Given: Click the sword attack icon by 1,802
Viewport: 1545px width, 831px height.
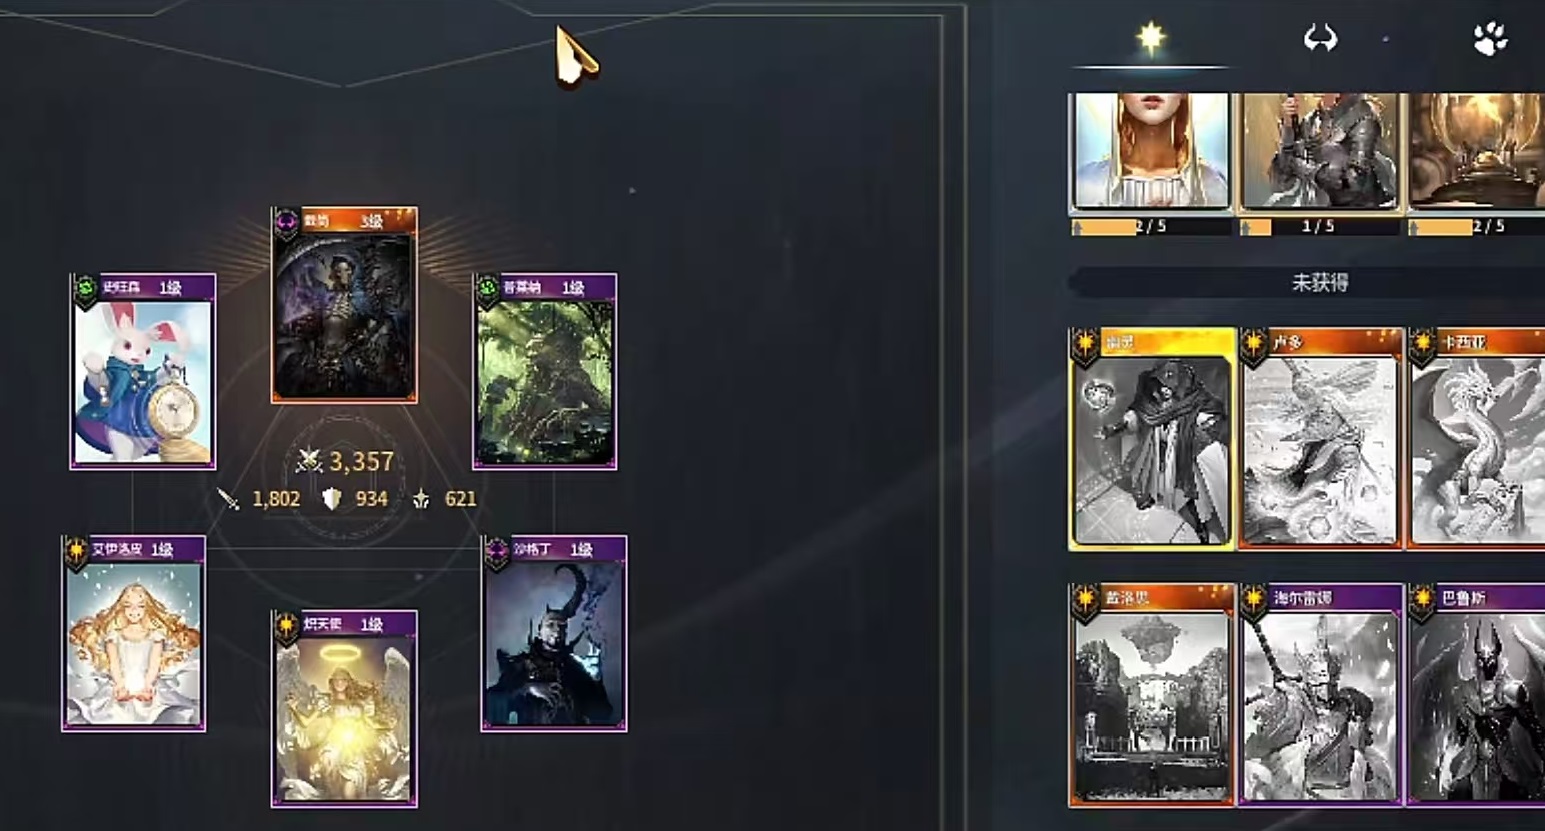Looking at the screenshot, I should tap(229, 498).
